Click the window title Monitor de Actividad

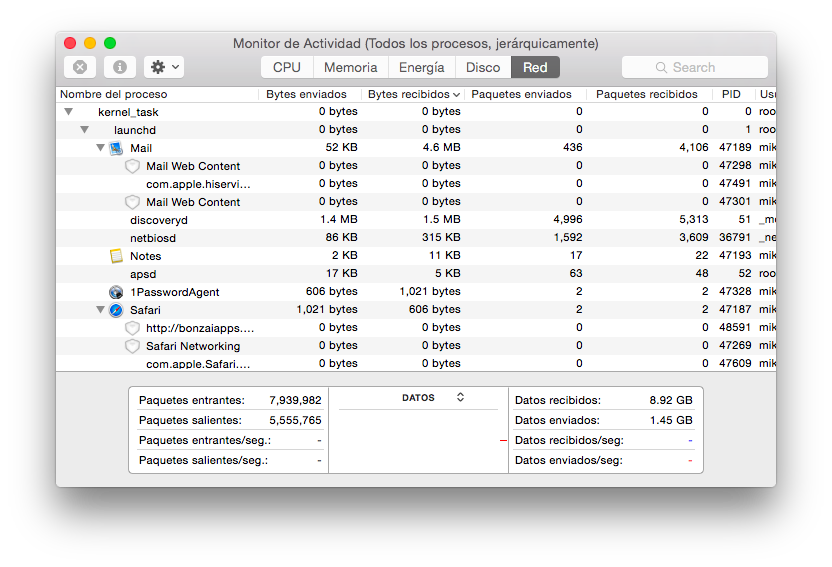415,43
